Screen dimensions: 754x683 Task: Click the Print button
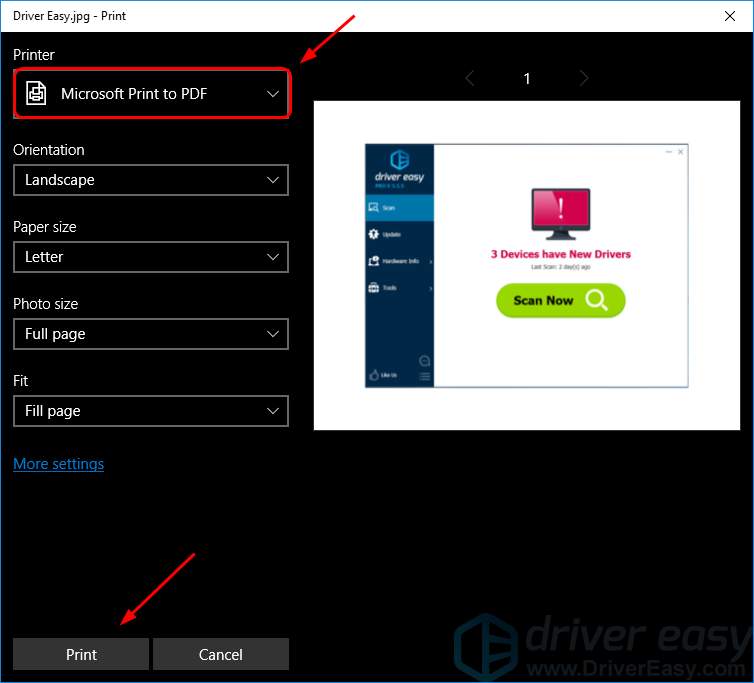tap(81, 654)
